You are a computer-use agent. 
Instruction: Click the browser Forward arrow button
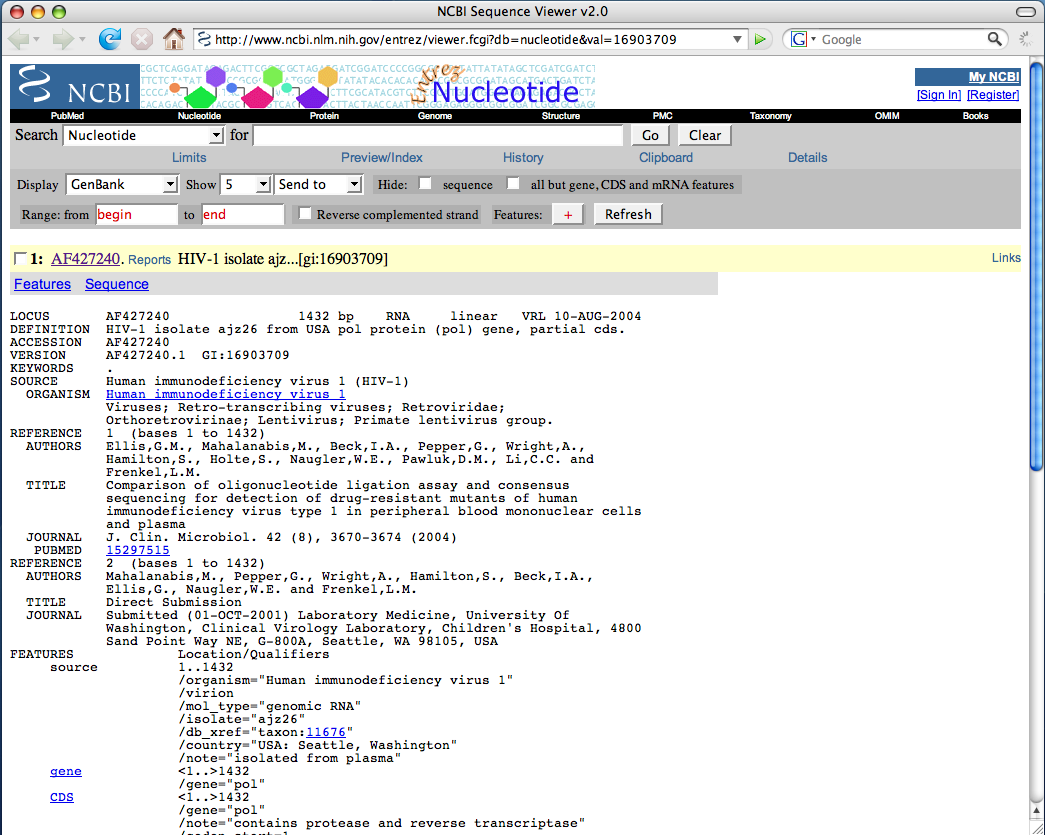[x=63, y=39]
